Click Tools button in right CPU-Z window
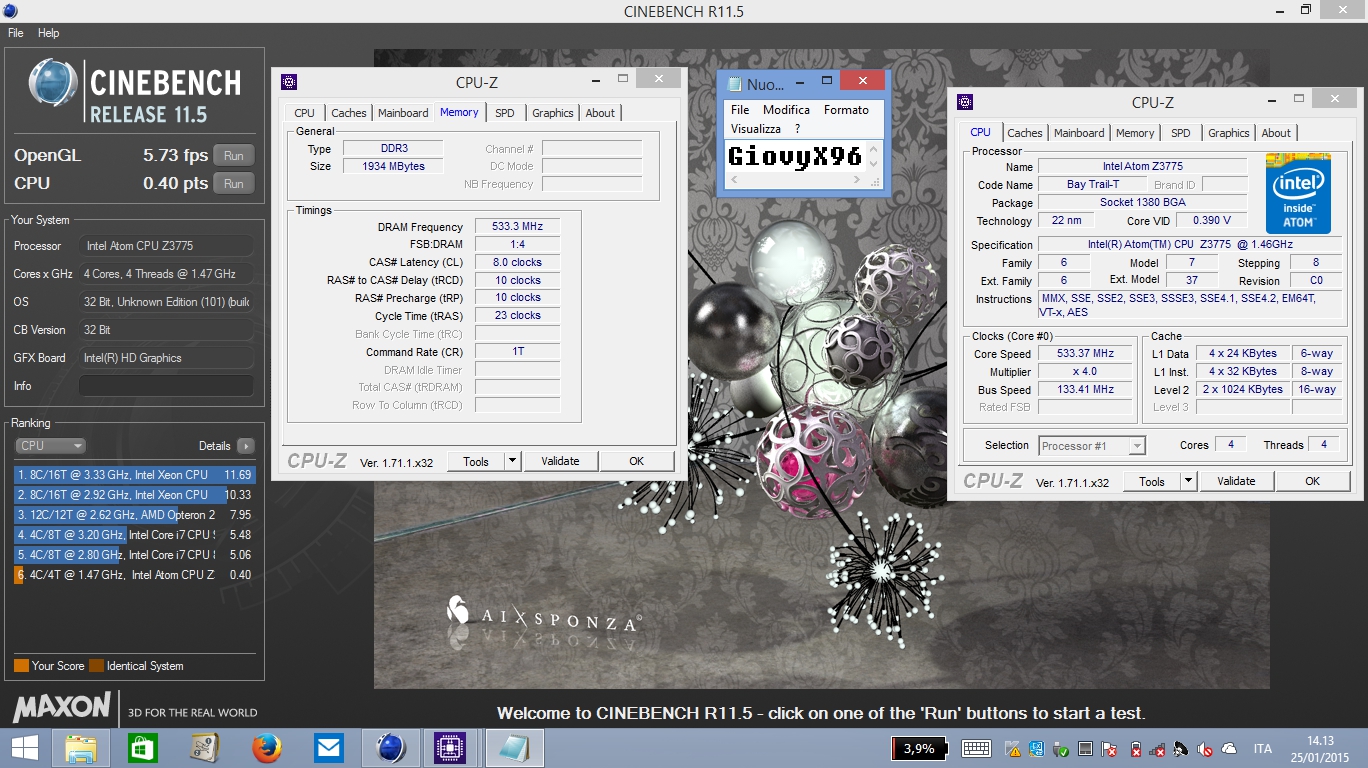Image resolution: width=1368 pixels, height=768 pixels. tap(1152, 481)
